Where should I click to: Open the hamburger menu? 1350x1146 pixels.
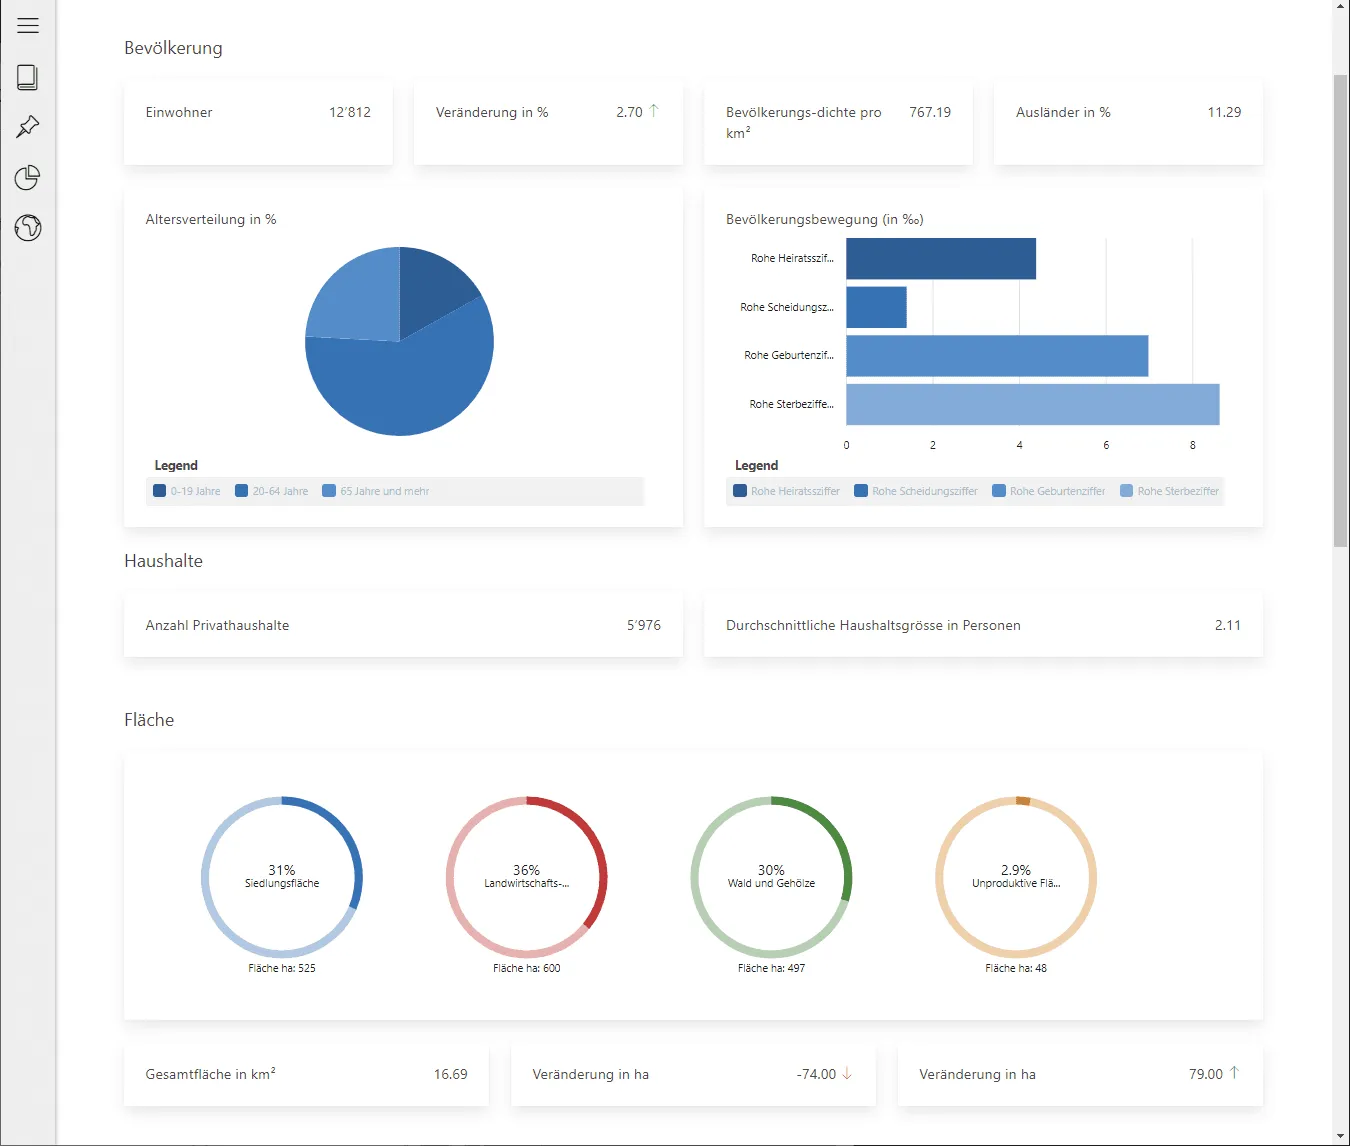point(28,26)
